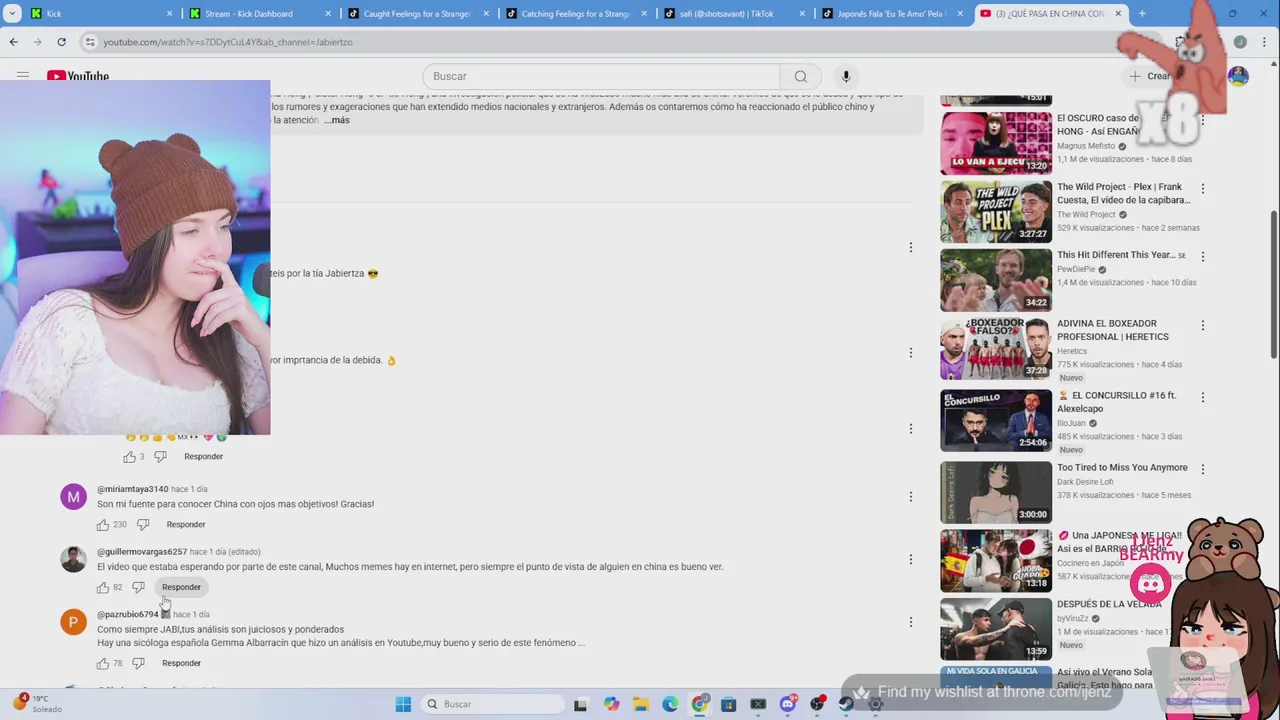The image size is (1280, 720).
Task: Like the comment with 3 likes
Action: tap(129, 456)
